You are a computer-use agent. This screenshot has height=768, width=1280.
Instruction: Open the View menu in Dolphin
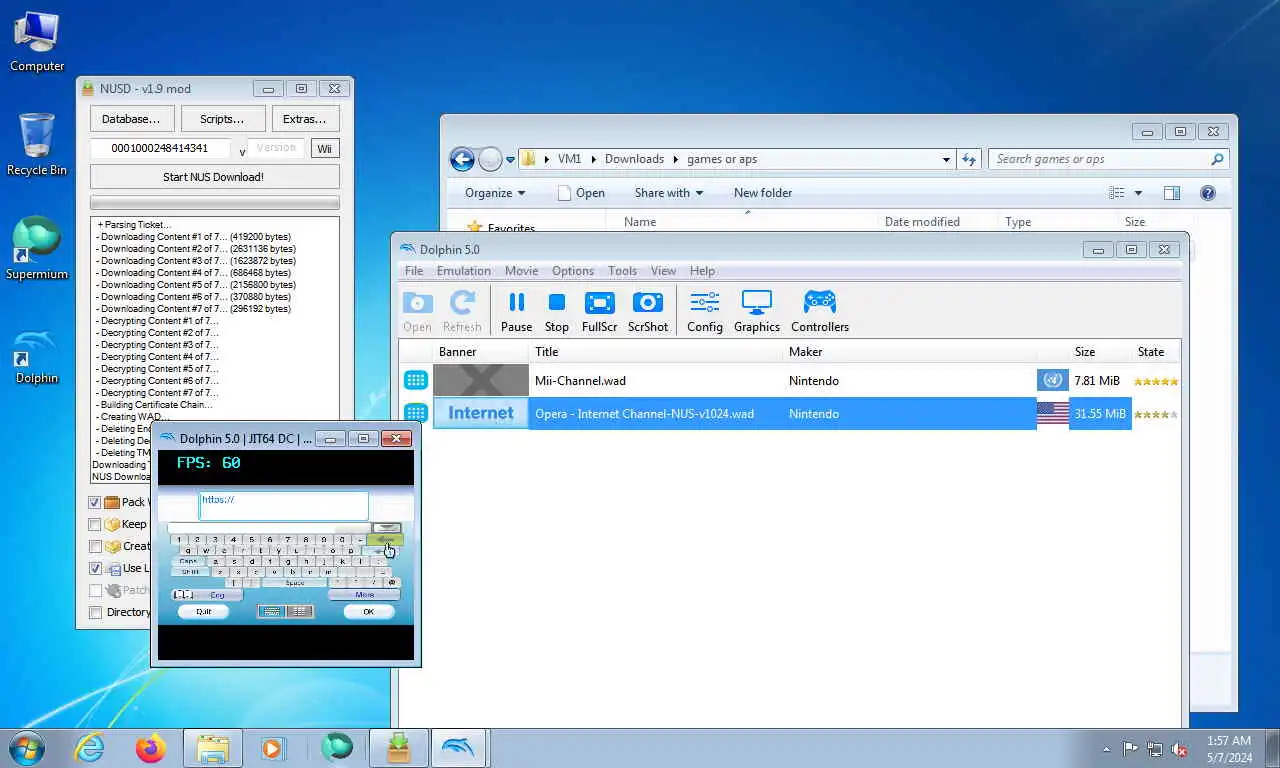pos(663,271)
